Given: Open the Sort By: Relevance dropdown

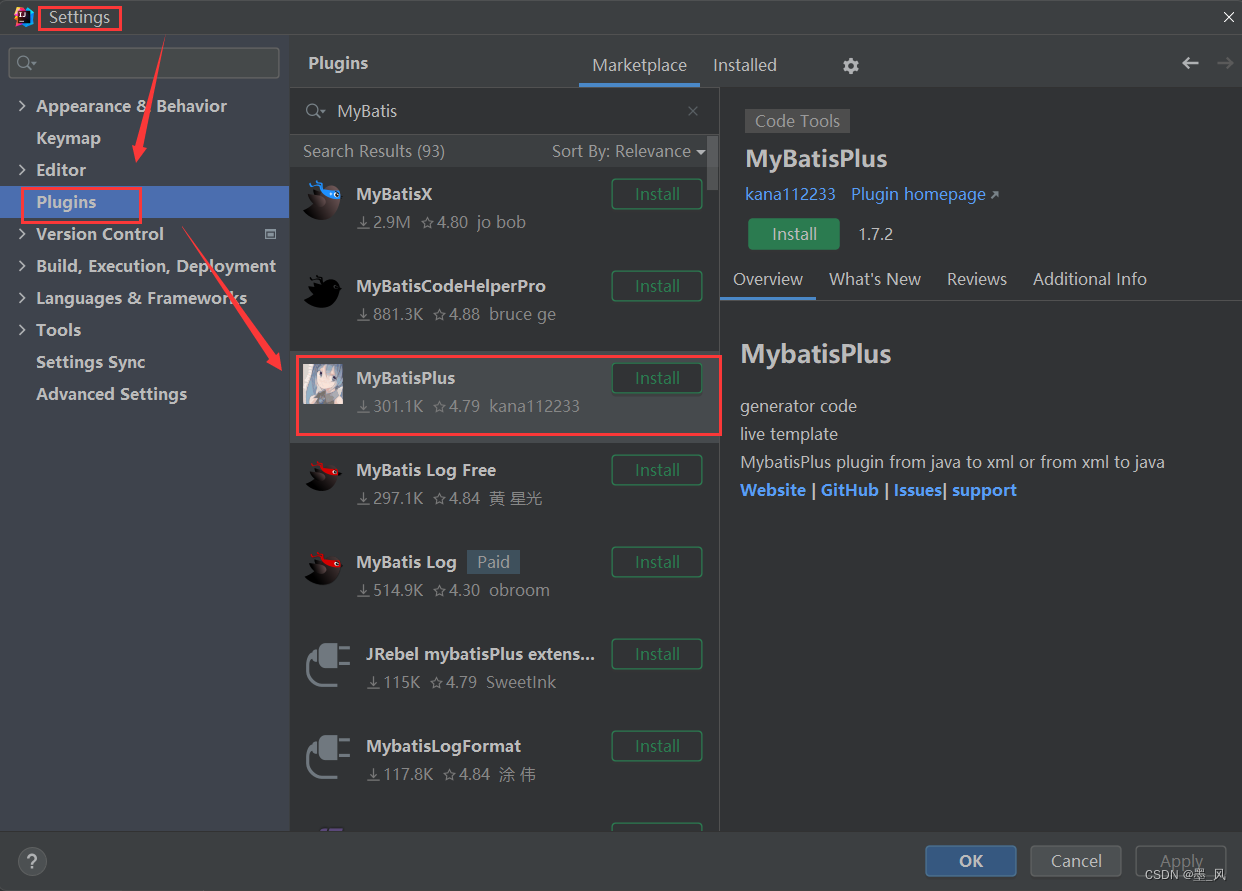Looking at the screenshot, I should pos(628,151).
